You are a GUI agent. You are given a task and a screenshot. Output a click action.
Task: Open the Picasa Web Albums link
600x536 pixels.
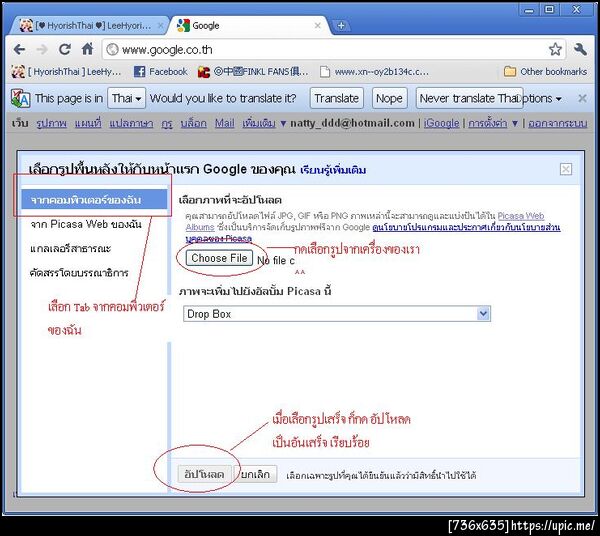521,216
